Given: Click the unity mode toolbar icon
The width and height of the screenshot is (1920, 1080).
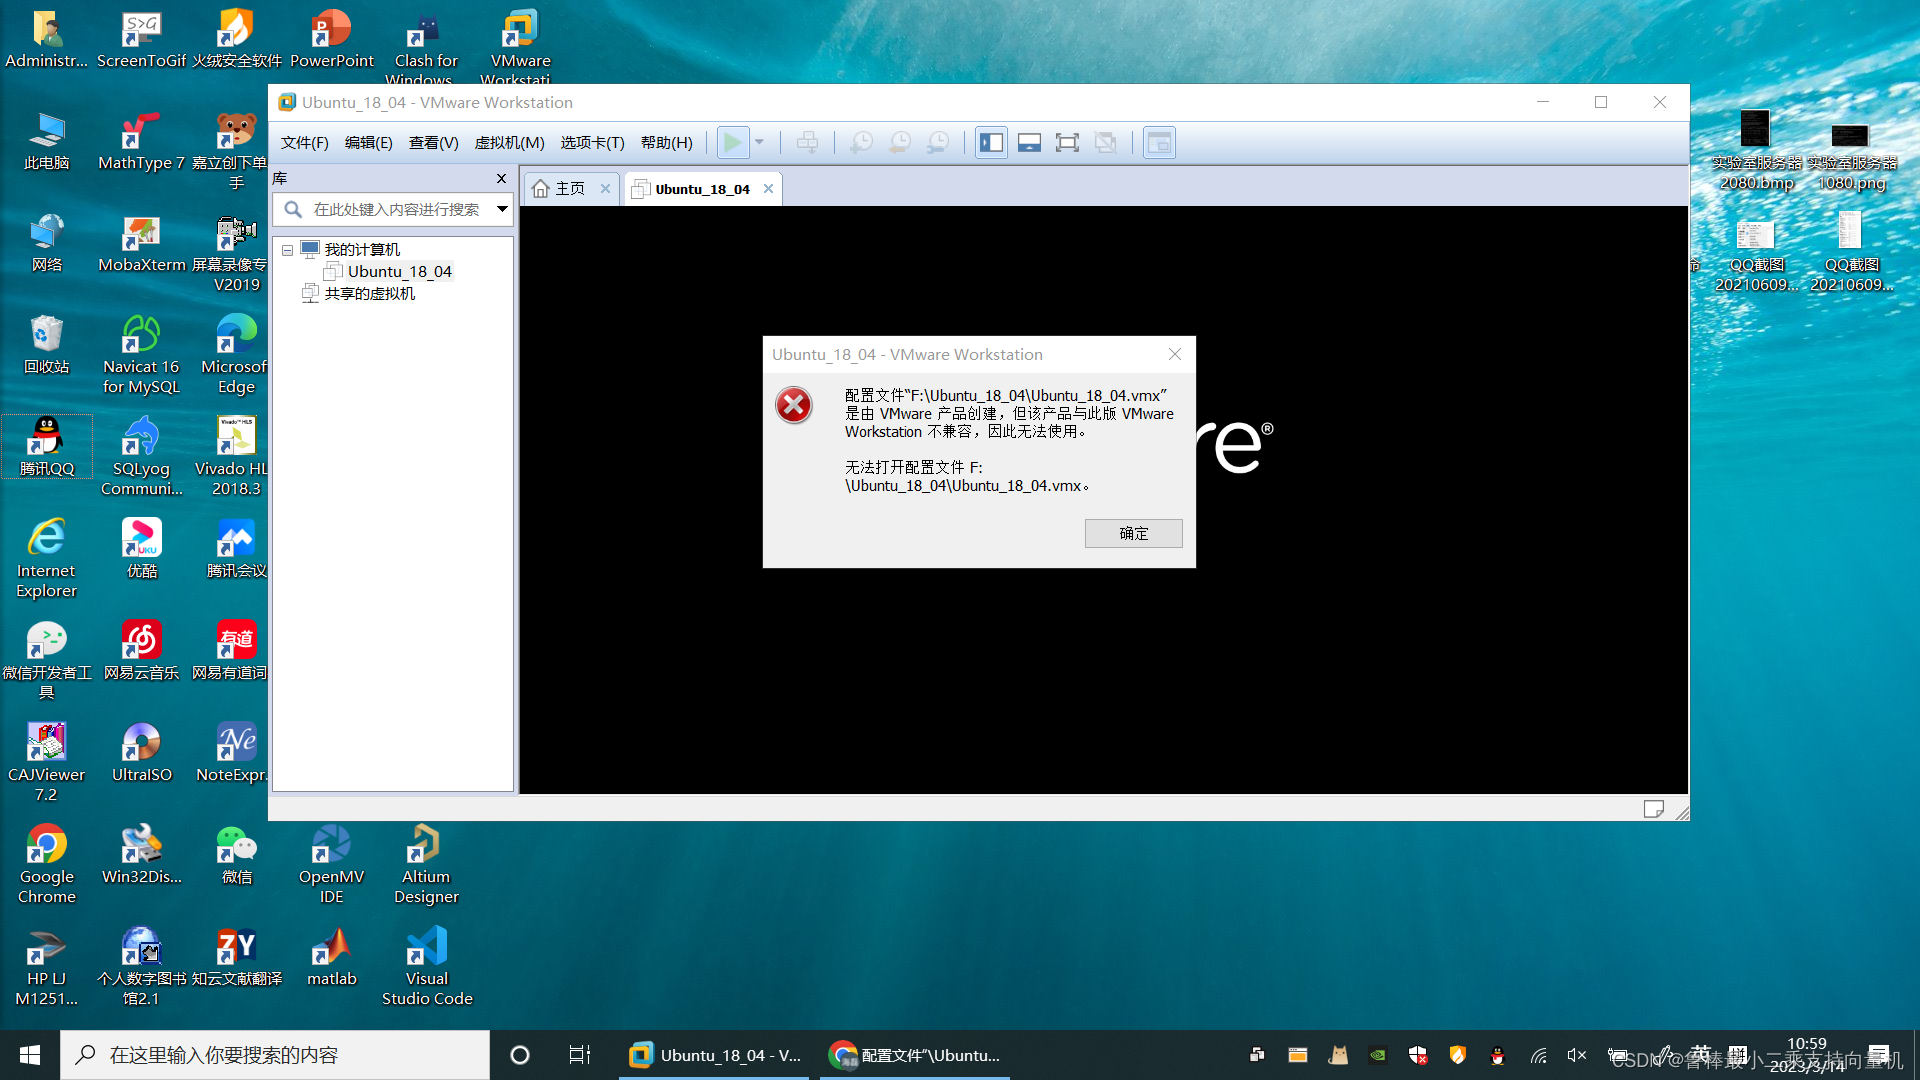Looking at the screenshot, I should tap(1105, 142).
